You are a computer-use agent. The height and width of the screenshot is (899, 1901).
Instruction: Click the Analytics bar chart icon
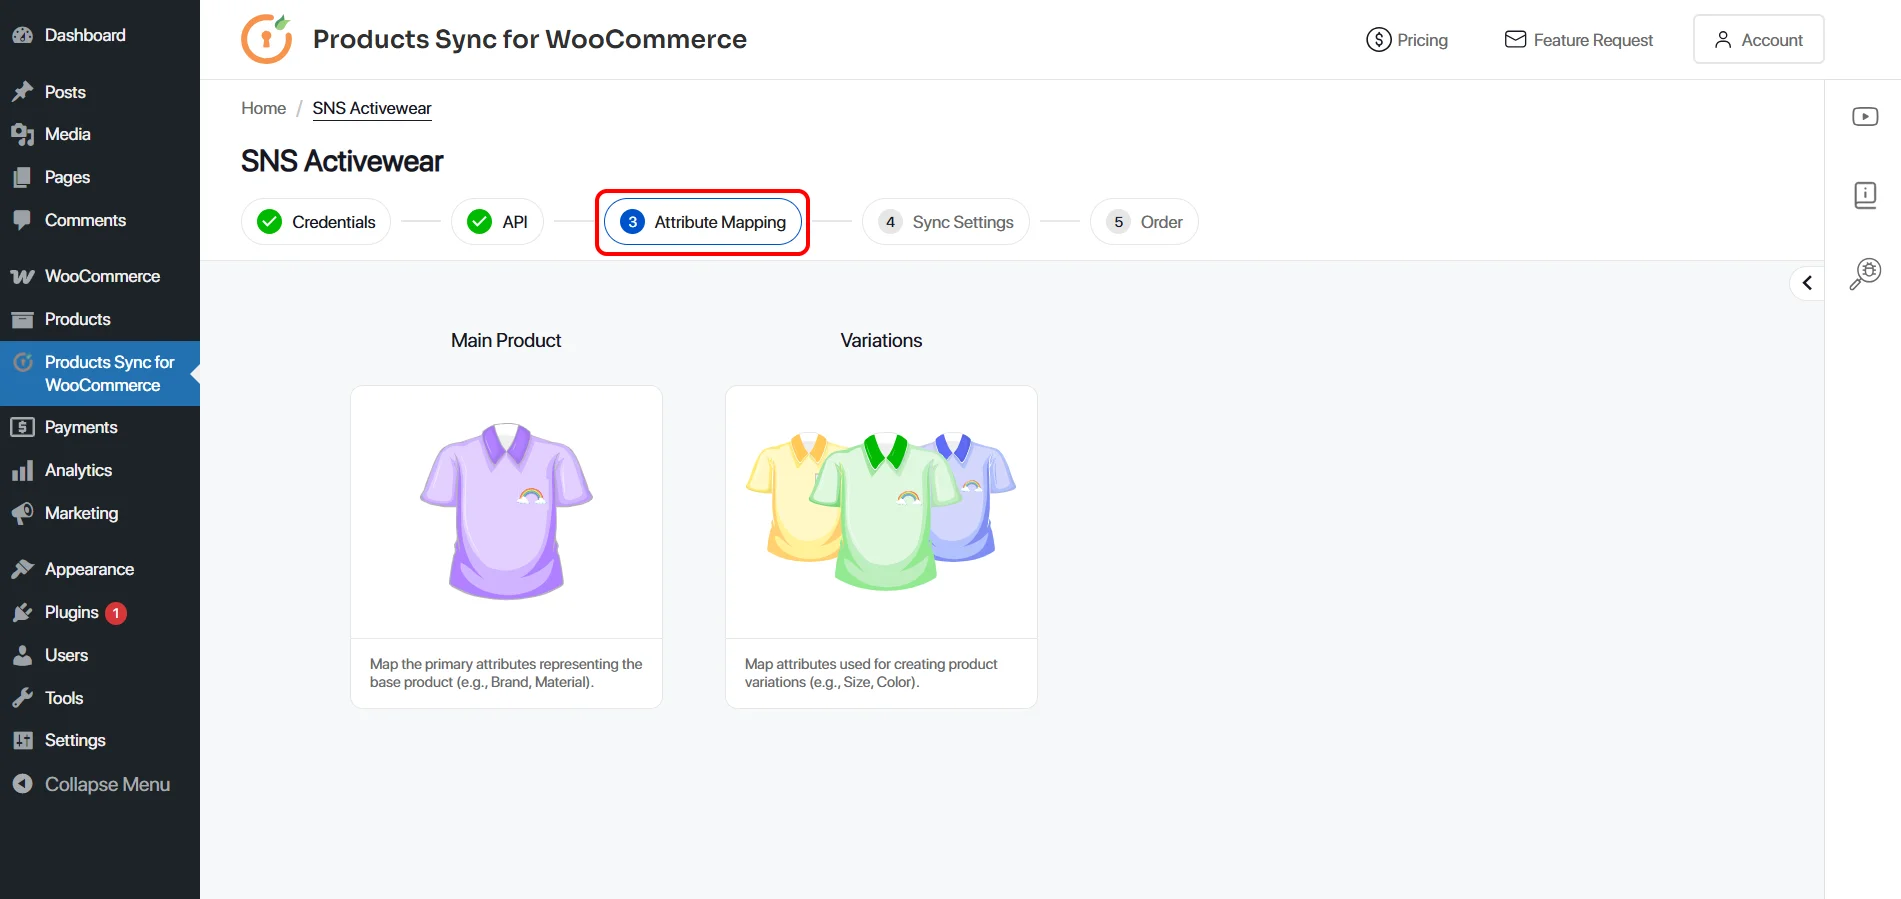(22, 470)
